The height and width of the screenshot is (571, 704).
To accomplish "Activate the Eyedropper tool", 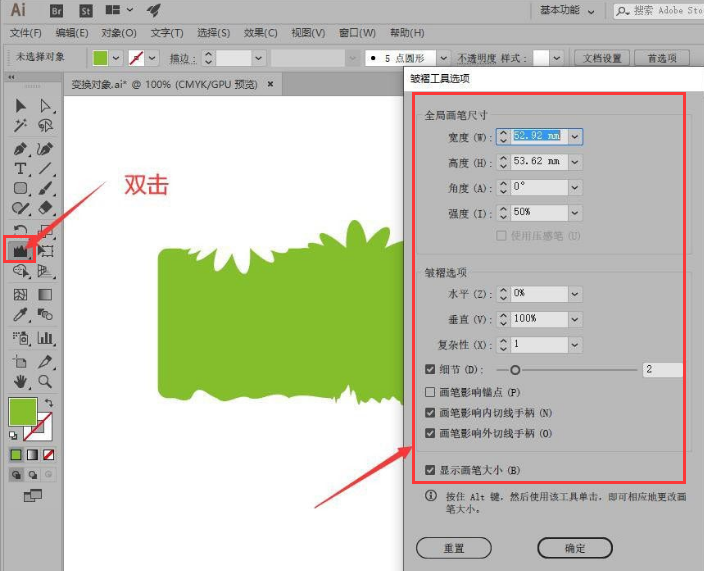I will 20,315.
